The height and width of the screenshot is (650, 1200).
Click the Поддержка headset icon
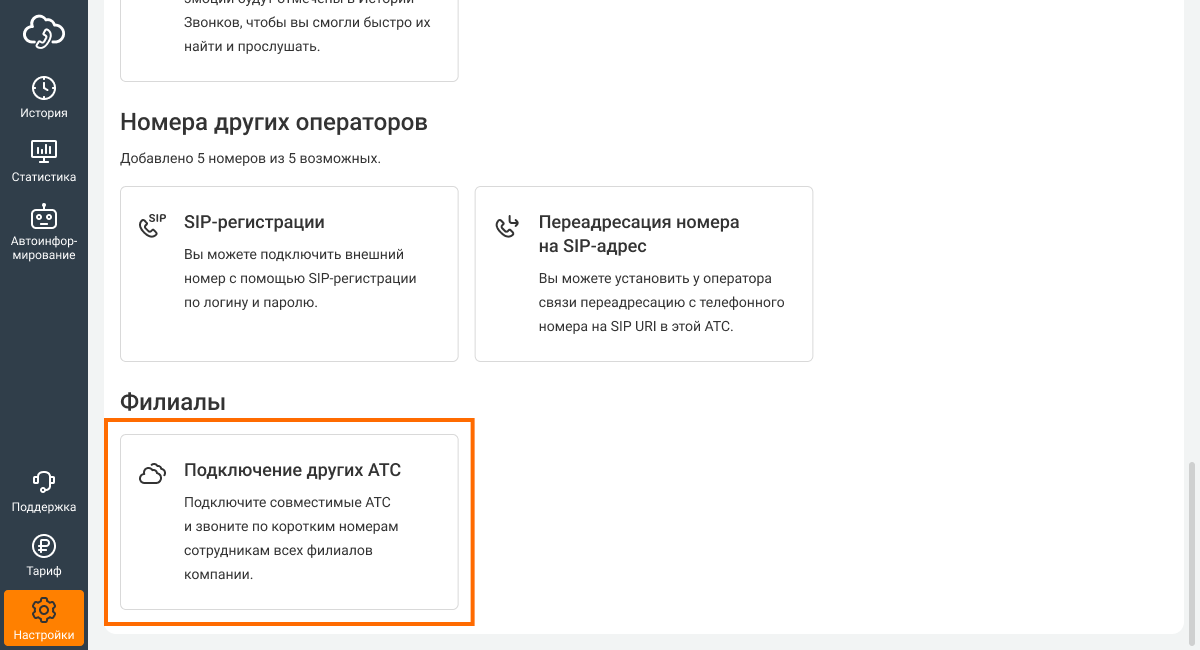coord(44,482)
